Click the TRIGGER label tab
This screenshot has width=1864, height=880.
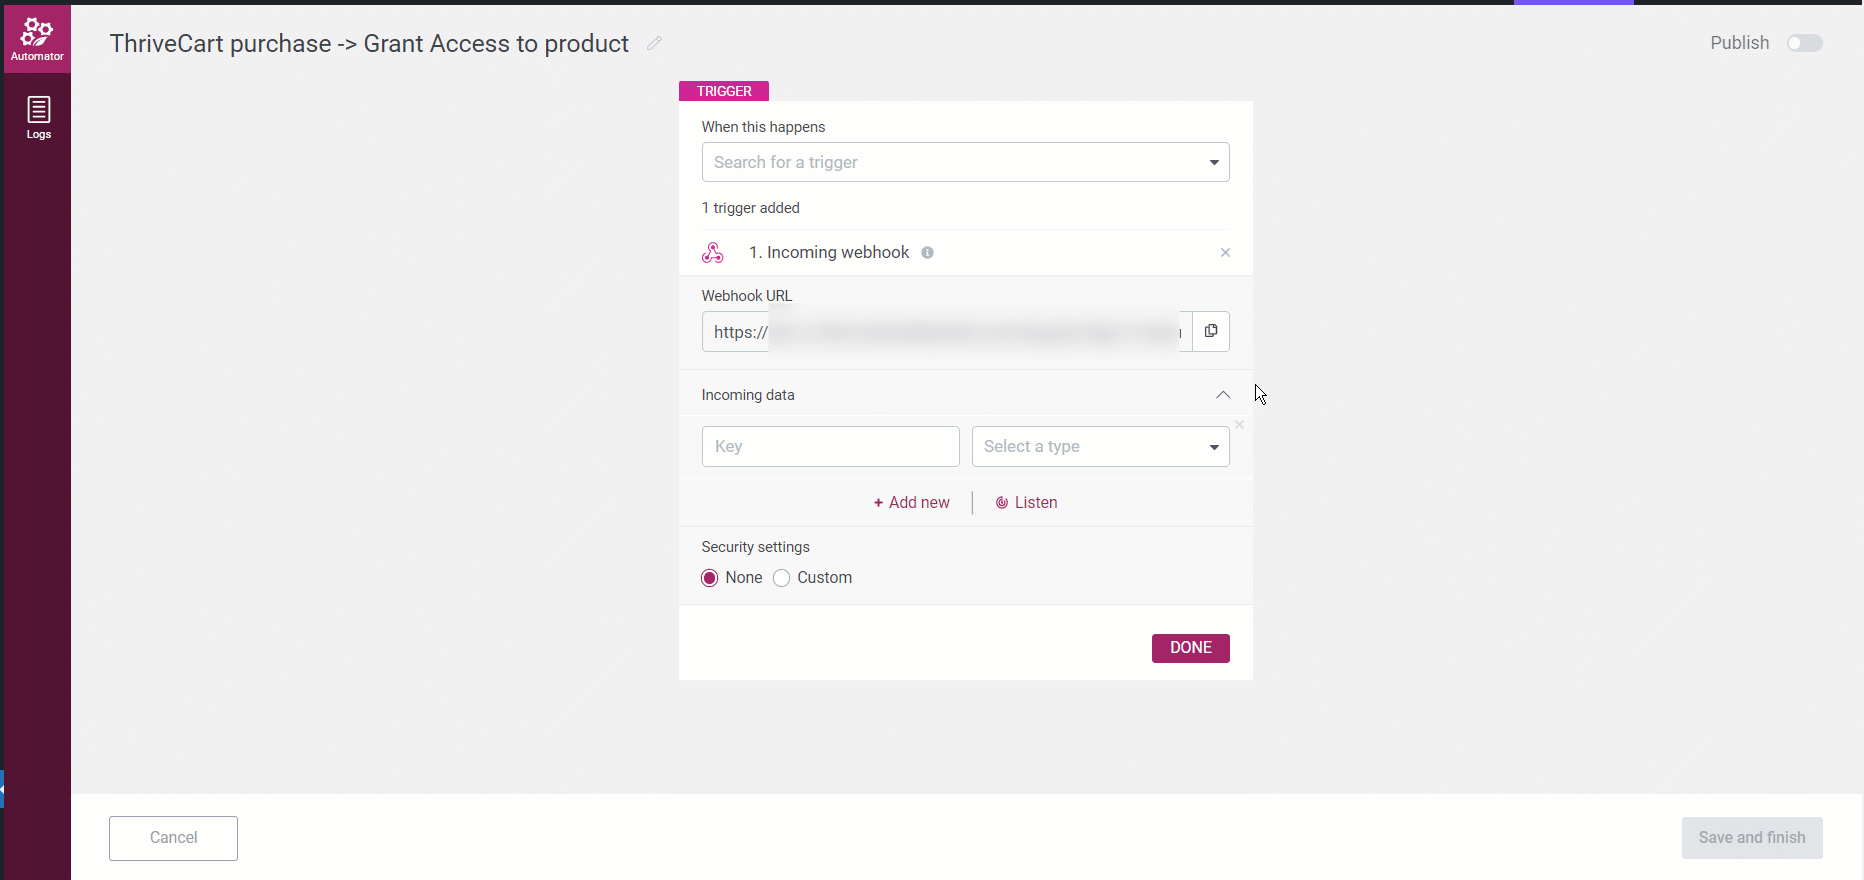coord(724,91)
